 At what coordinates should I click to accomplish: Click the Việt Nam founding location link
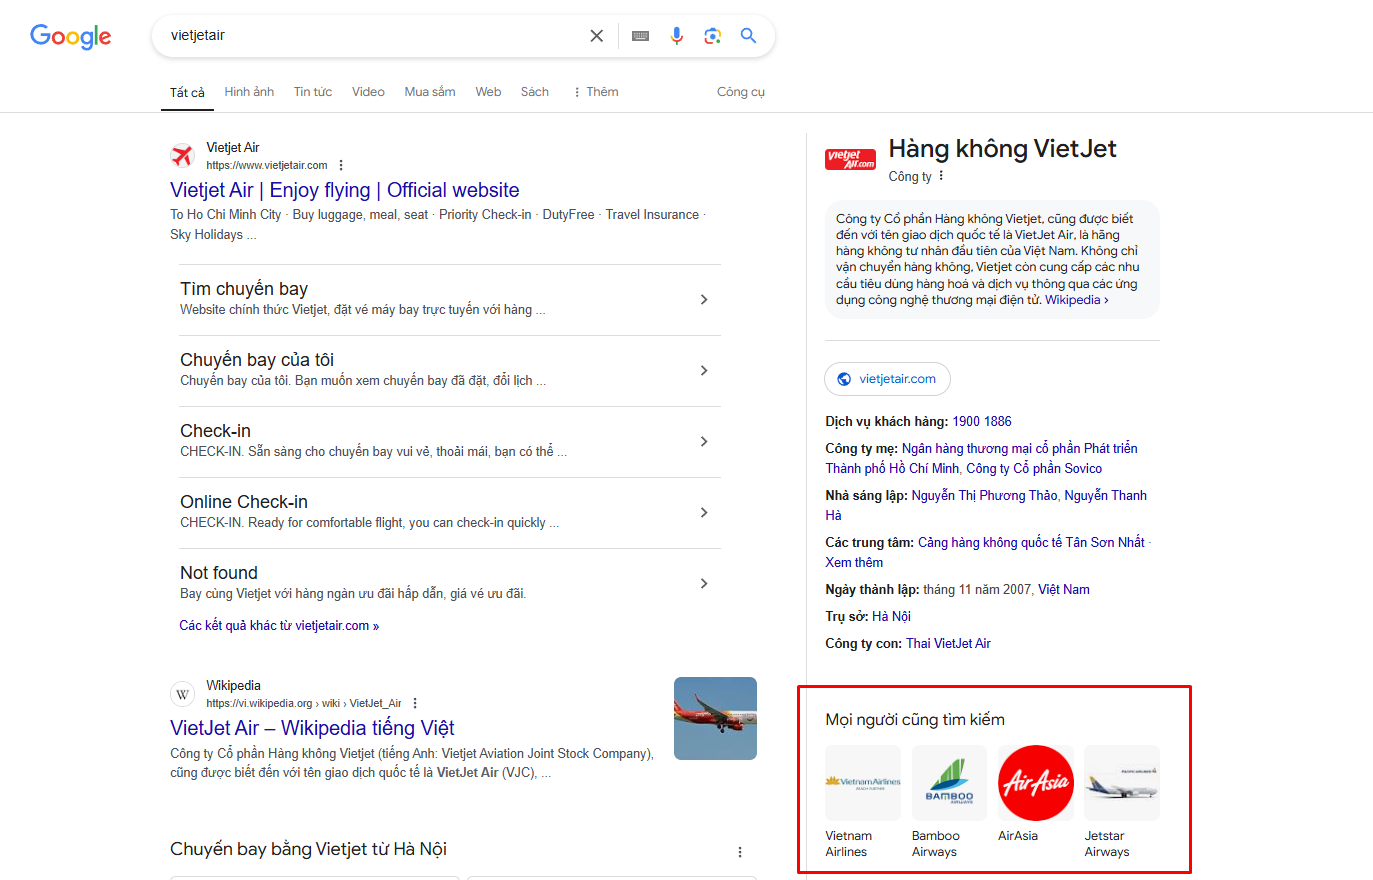[1064, 589]
